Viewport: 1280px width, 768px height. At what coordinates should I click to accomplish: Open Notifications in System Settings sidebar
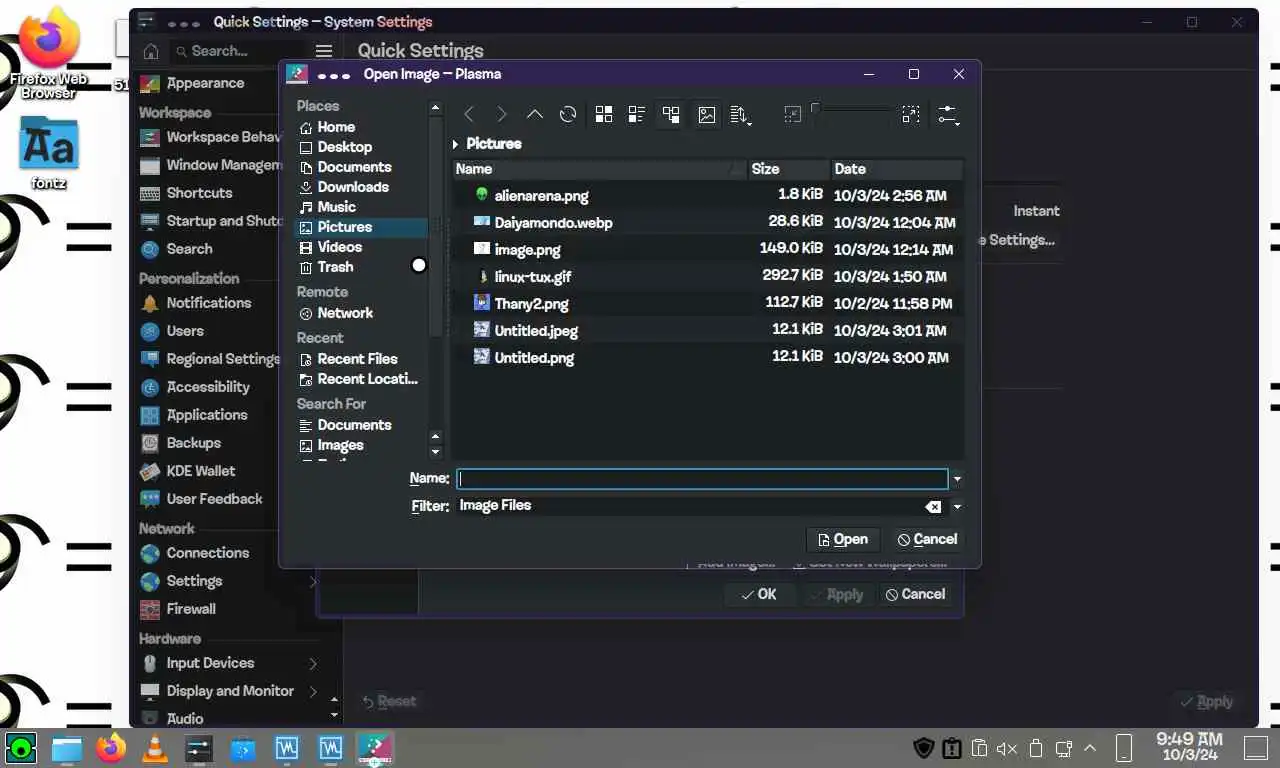(x=209, y=303)
